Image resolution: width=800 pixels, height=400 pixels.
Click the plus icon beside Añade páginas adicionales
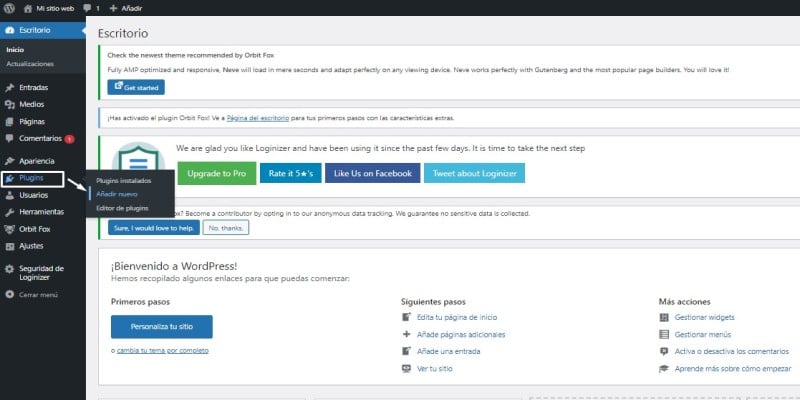pyautogui.click(x=407, y=335)
